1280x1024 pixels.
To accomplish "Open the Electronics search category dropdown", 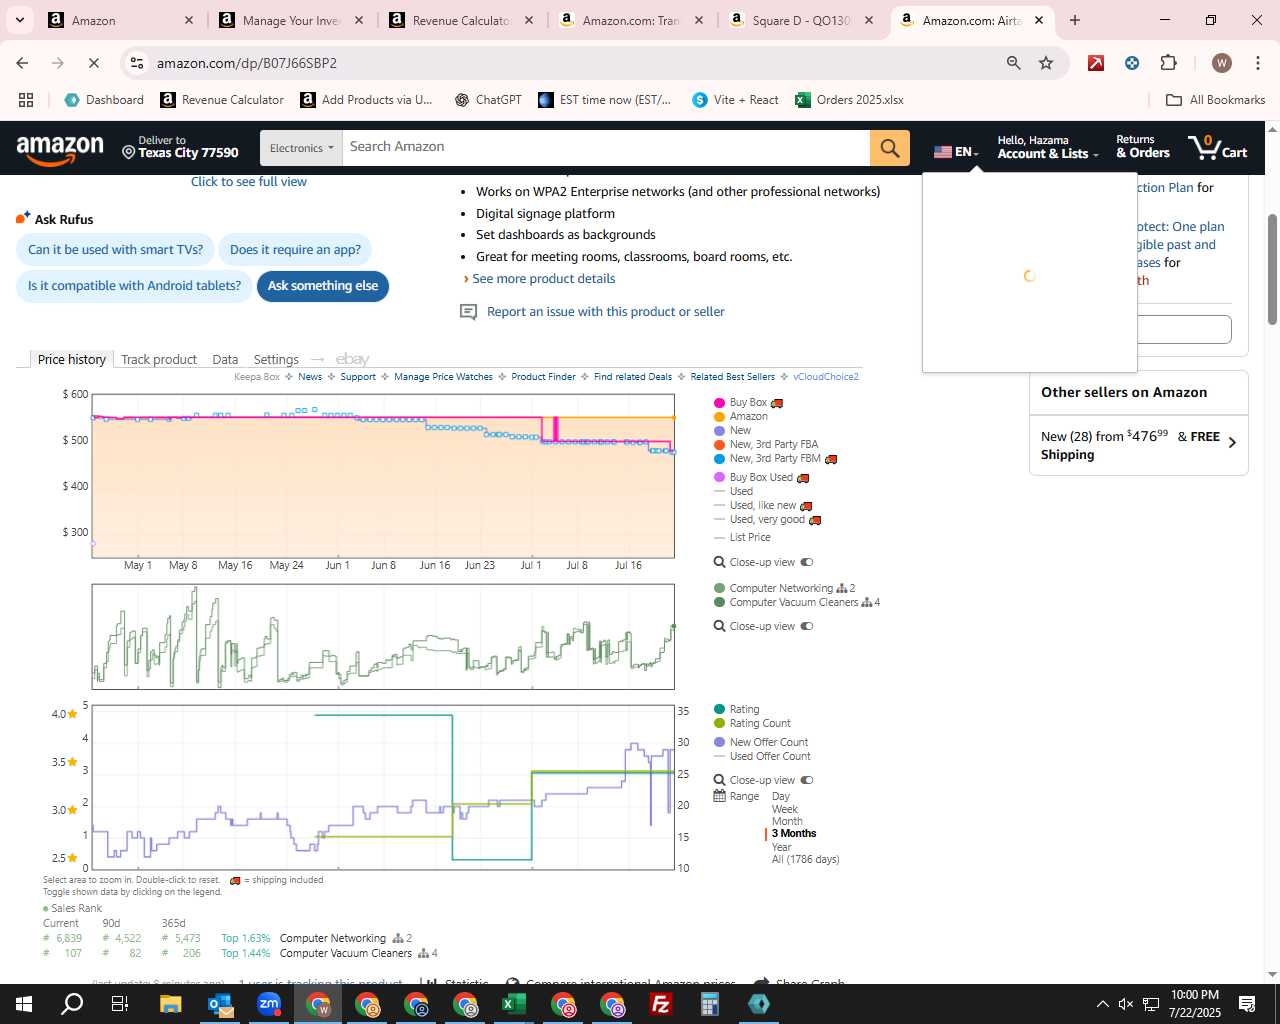I will click(x=301, y=148).
